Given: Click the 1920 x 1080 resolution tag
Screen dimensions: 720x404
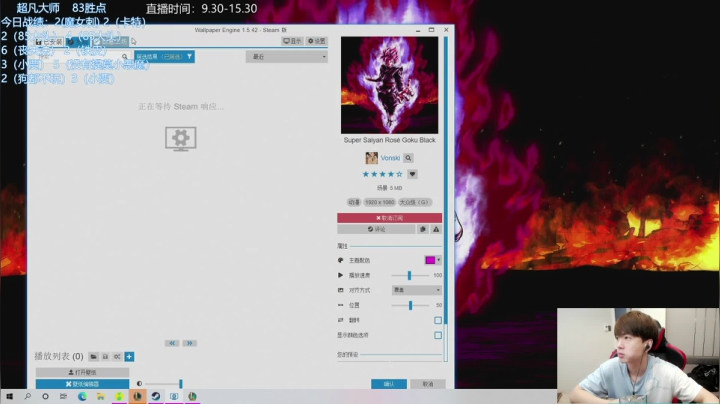Looking at the screenshot, I should [x=380, y=202].
